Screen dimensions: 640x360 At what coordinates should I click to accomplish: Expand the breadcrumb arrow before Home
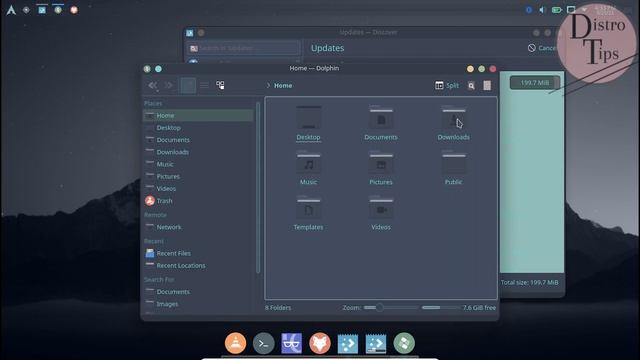(268, 85)
